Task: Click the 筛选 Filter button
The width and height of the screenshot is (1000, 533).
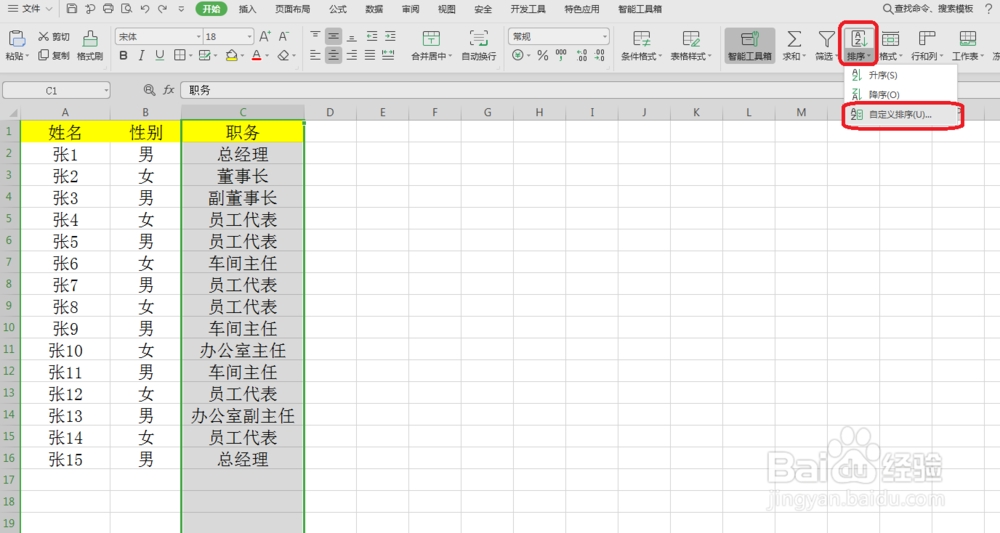Action: [x=826, y=46]
